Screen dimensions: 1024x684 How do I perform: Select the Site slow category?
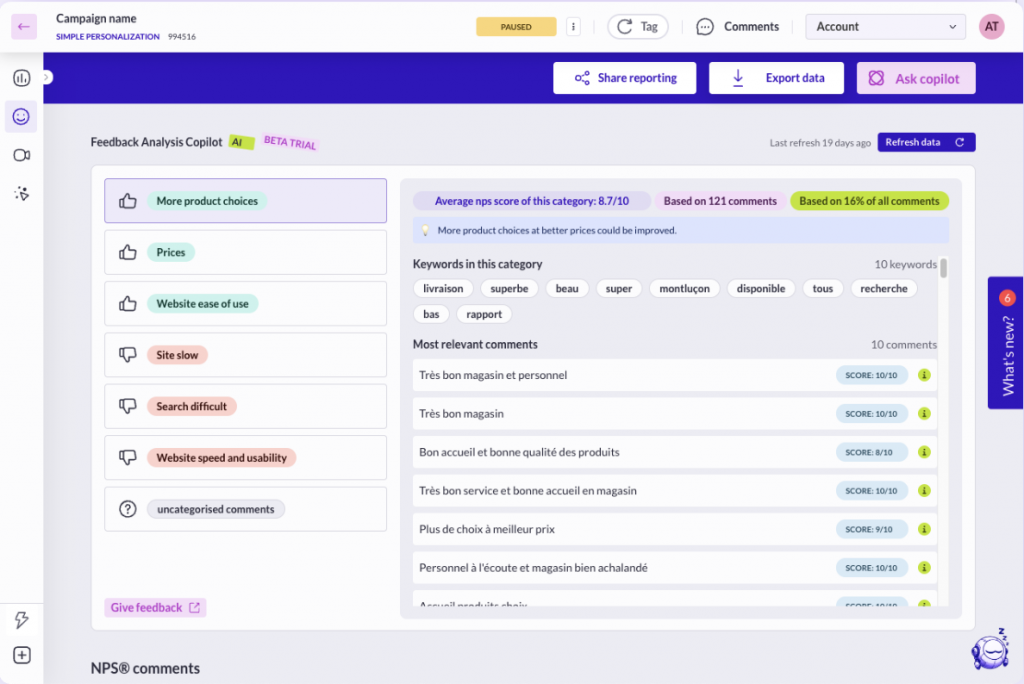245,355
